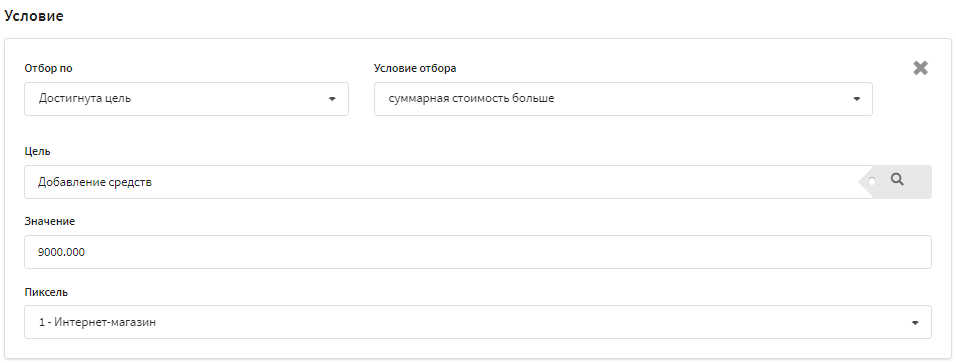Expand the Условие отбора dropdown arrow
Viewport: 956px width, 363px height.
pos(856,99)
